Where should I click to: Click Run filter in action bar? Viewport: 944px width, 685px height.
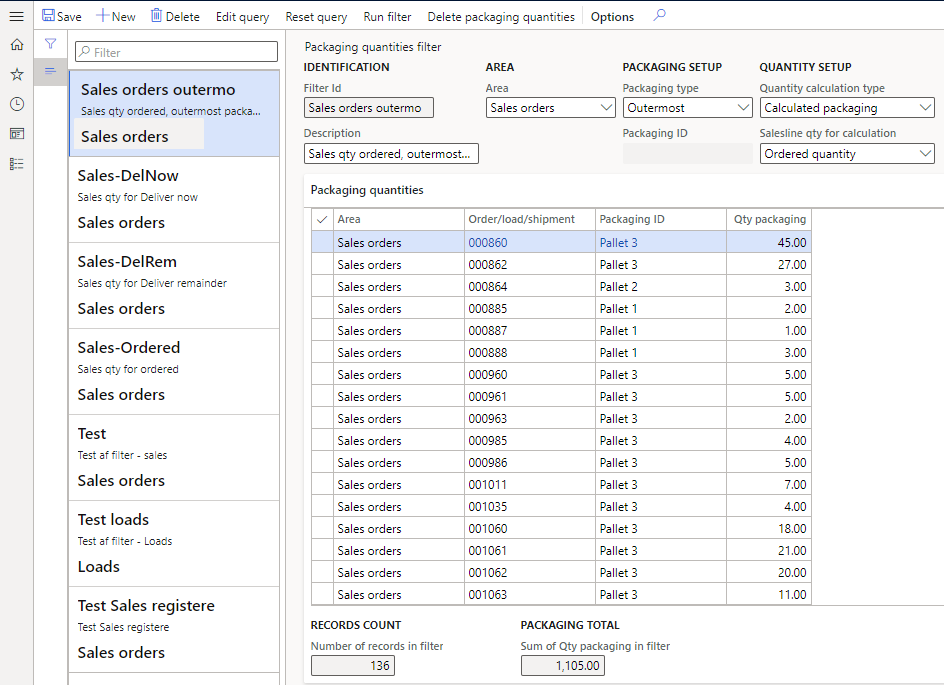click(387, 17)
